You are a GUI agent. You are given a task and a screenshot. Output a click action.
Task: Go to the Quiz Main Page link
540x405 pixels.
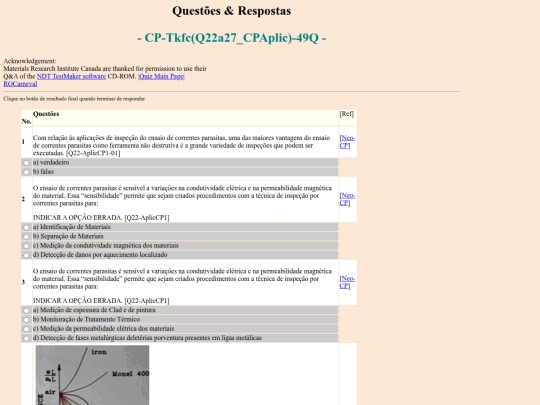pyautogui.click(x=161, y=76)
